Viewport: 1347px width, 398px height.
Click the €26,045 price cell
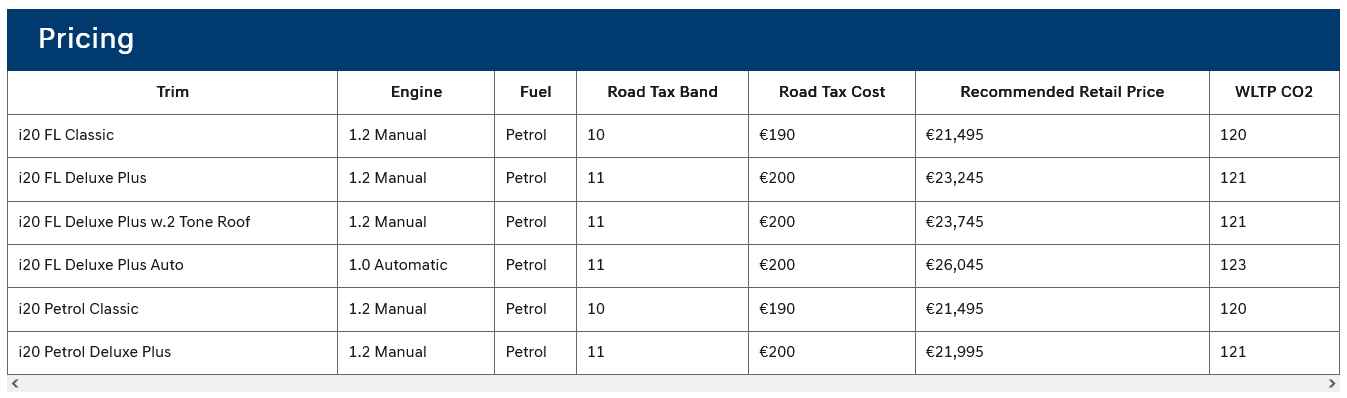[x=1062, y=265]
